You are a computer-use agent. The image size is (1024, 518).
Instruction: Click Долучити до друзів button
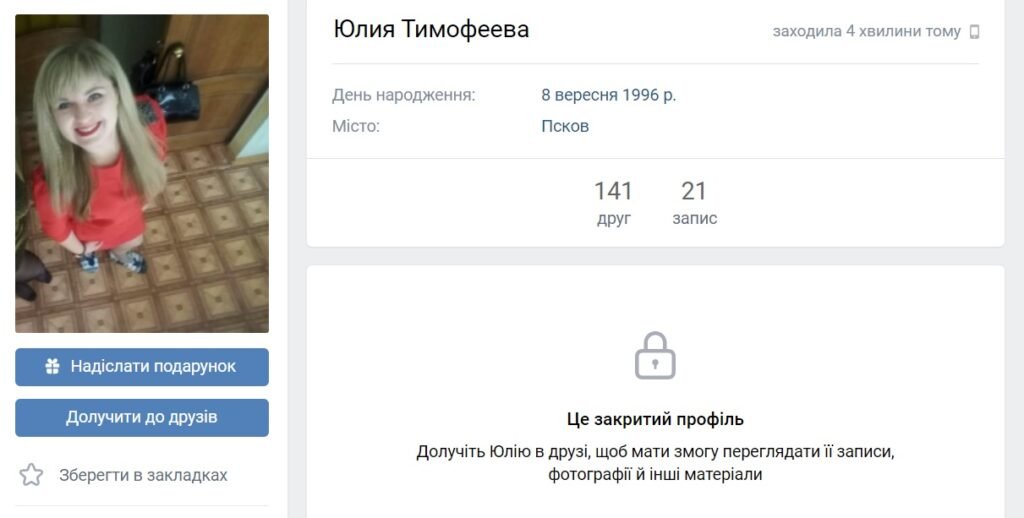[142, 417]
